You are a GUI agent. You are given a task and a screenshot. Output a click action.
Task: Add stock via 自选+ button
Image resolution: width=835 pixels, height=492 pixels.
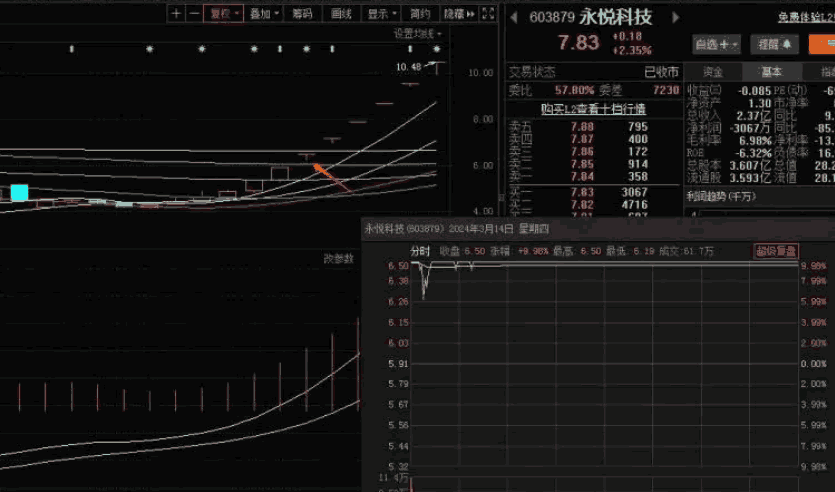pos(716,44)
